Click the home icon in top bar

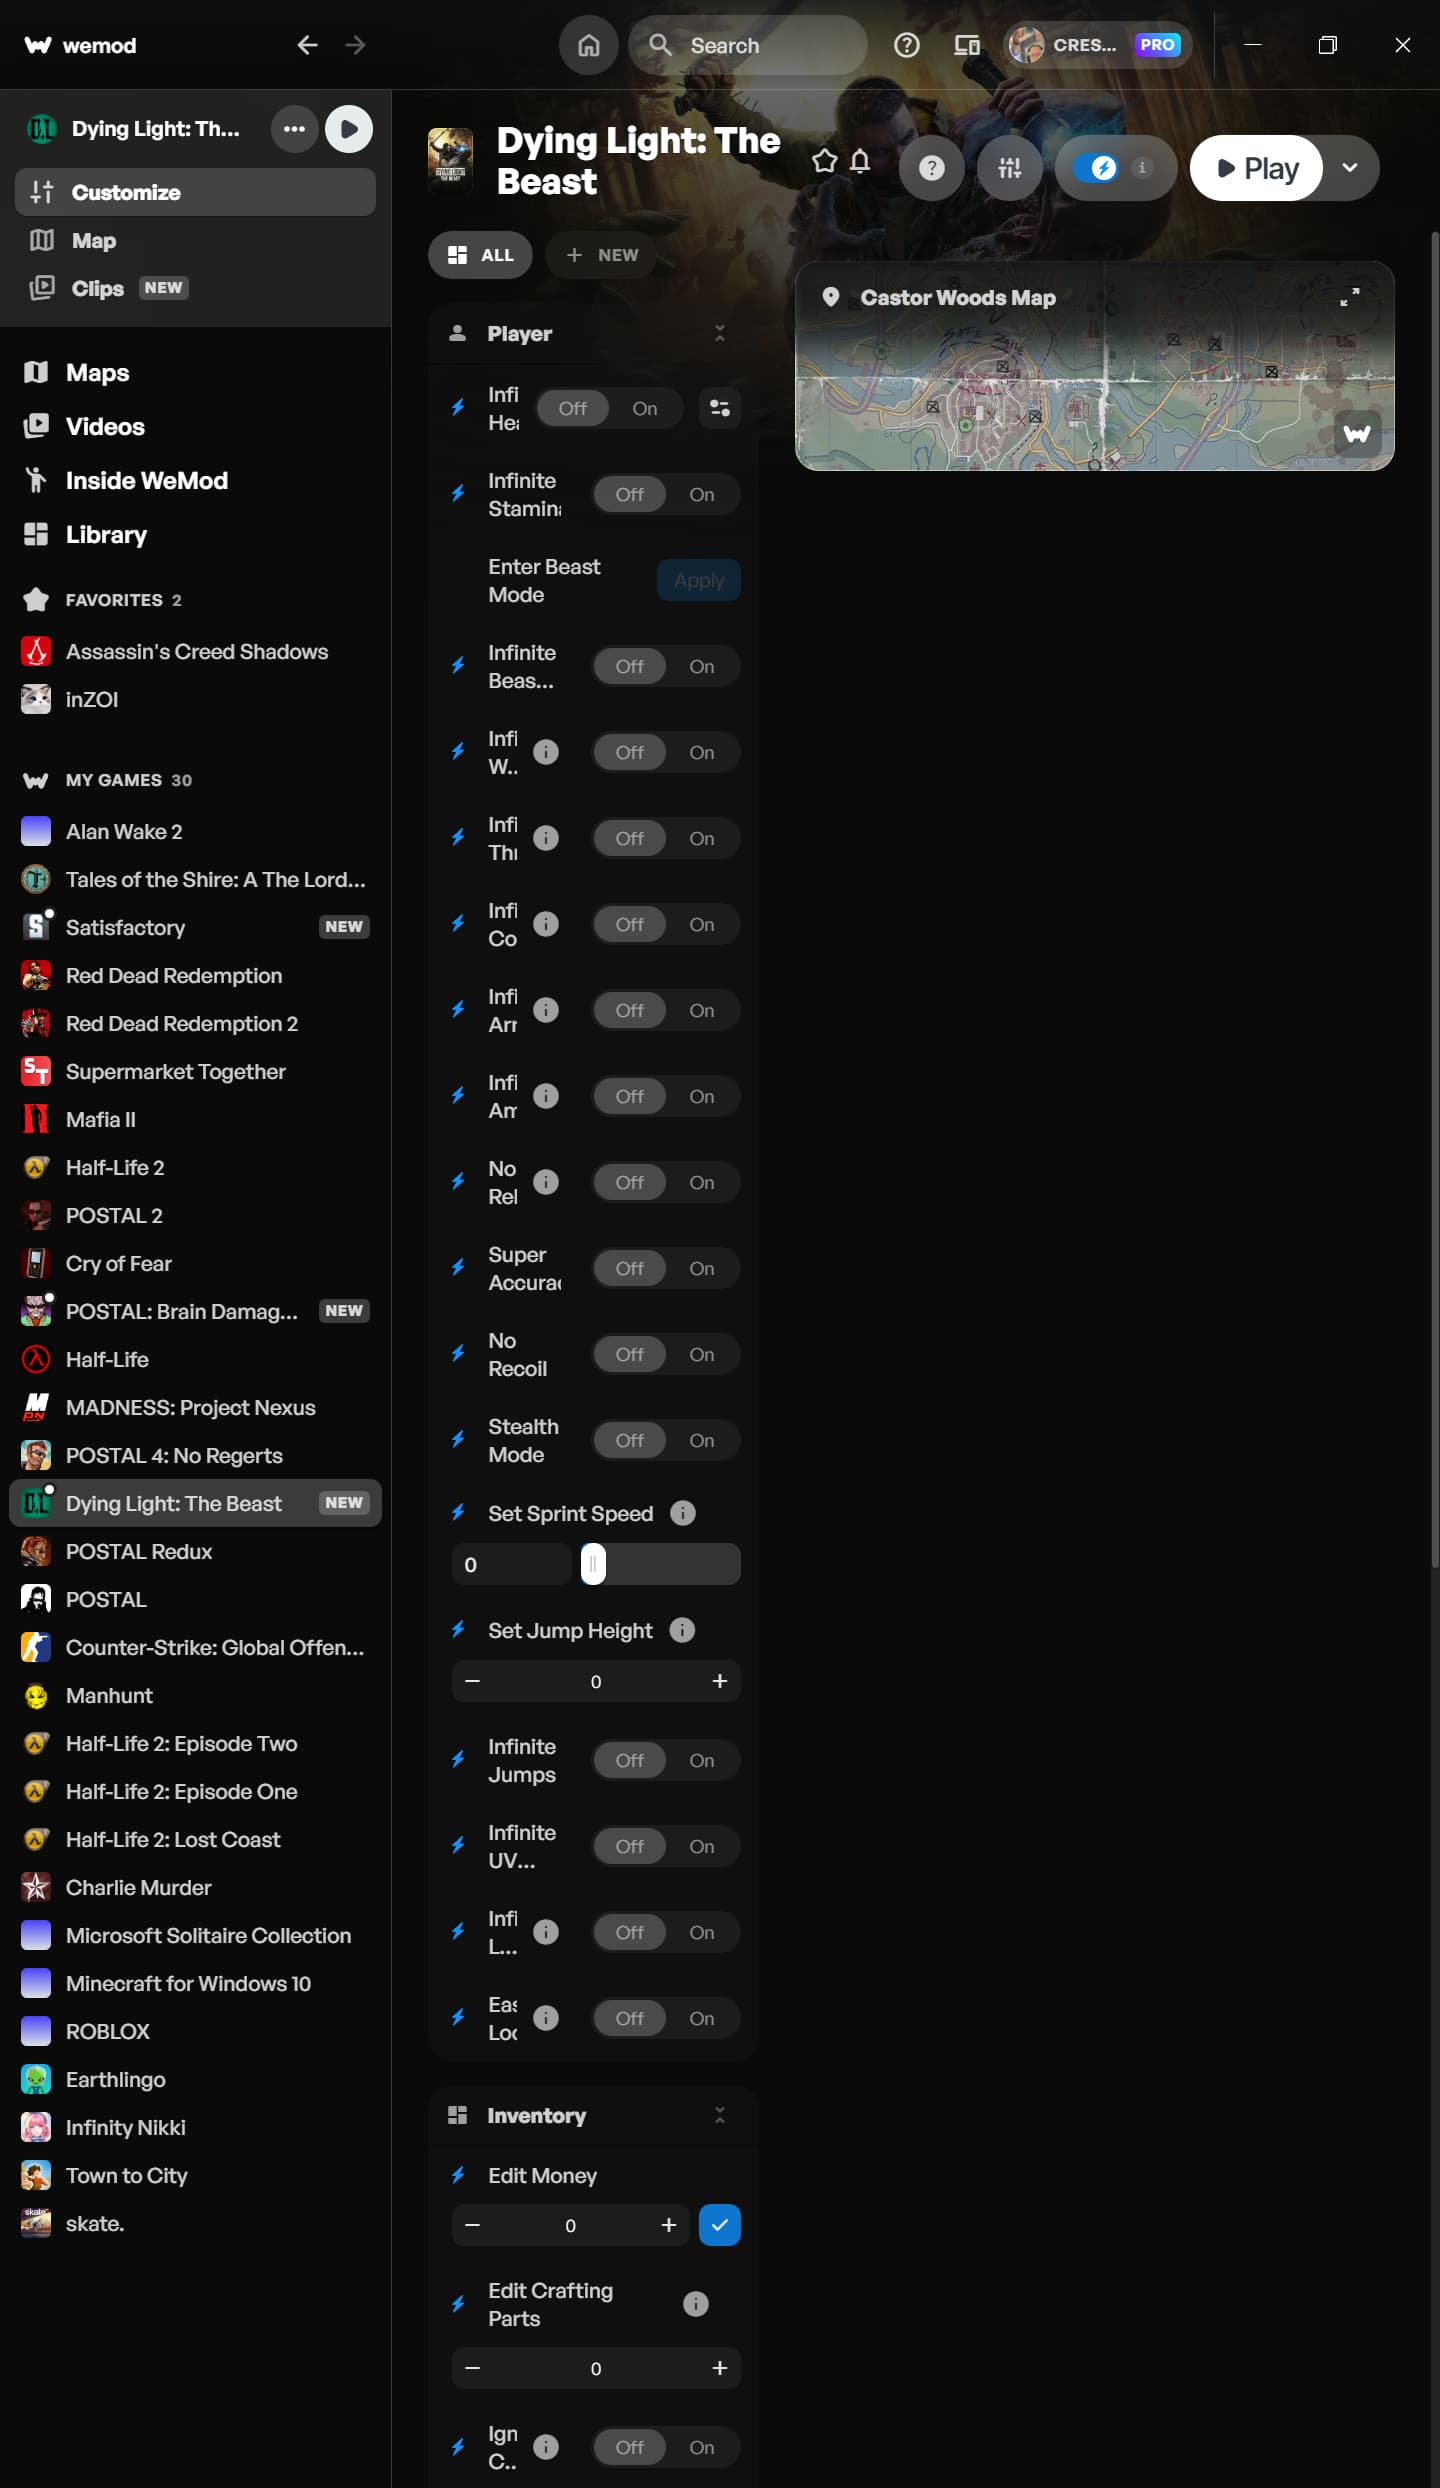coord(589,45)
